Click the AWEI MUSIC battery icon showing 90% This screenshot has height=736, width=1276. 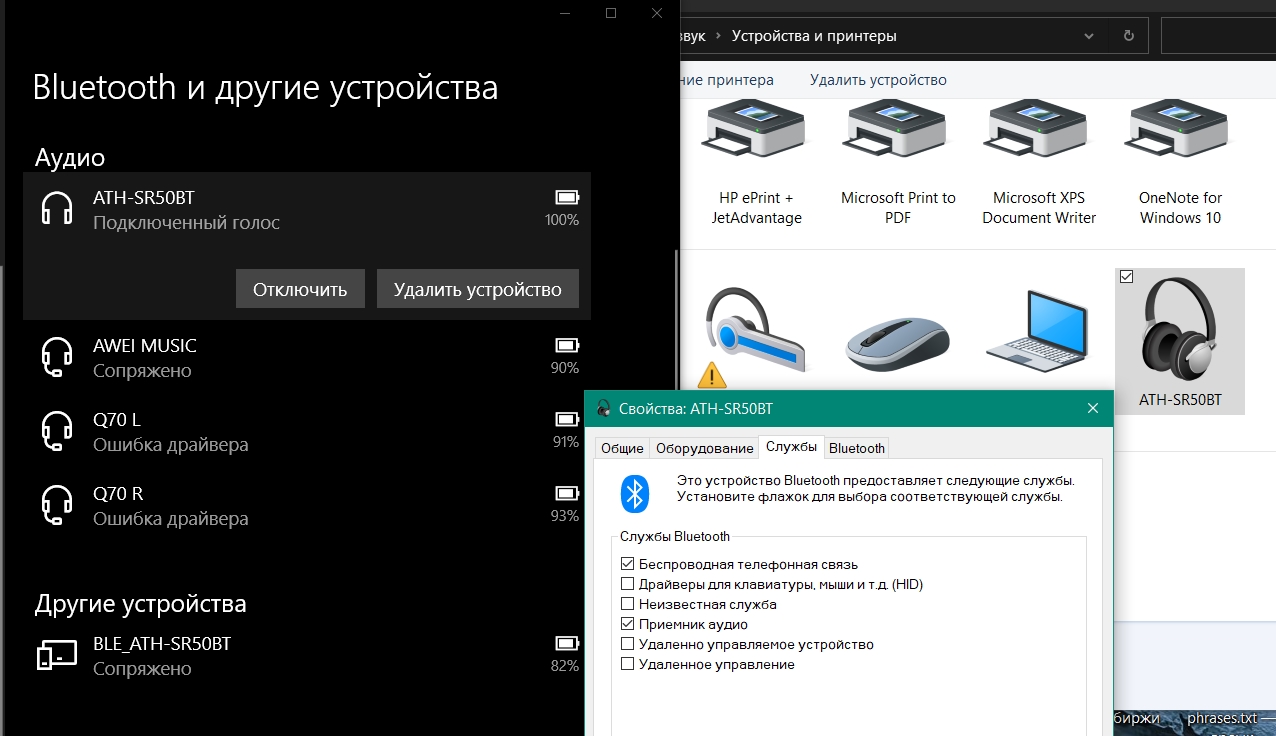pos(567,345)
